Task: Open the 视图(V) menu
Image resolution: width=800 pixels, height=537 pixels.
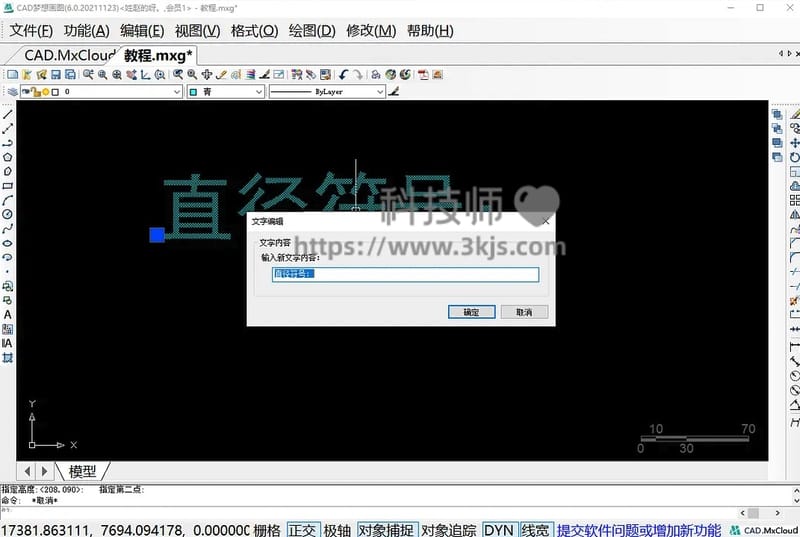Action: pyautogui.click(x=197, y=31)
